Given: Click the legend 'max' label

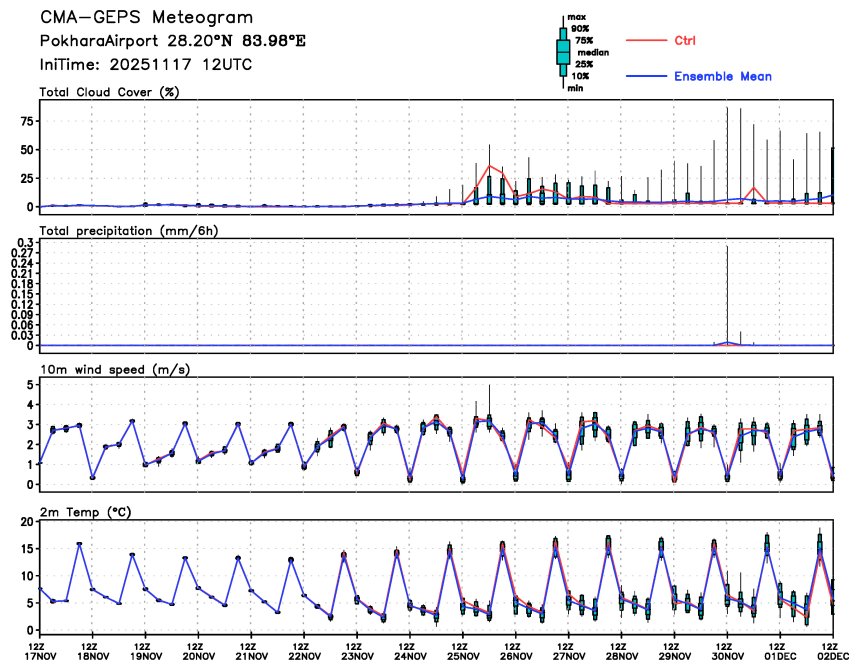Looking at the screenshot, I should coord(576,17).
